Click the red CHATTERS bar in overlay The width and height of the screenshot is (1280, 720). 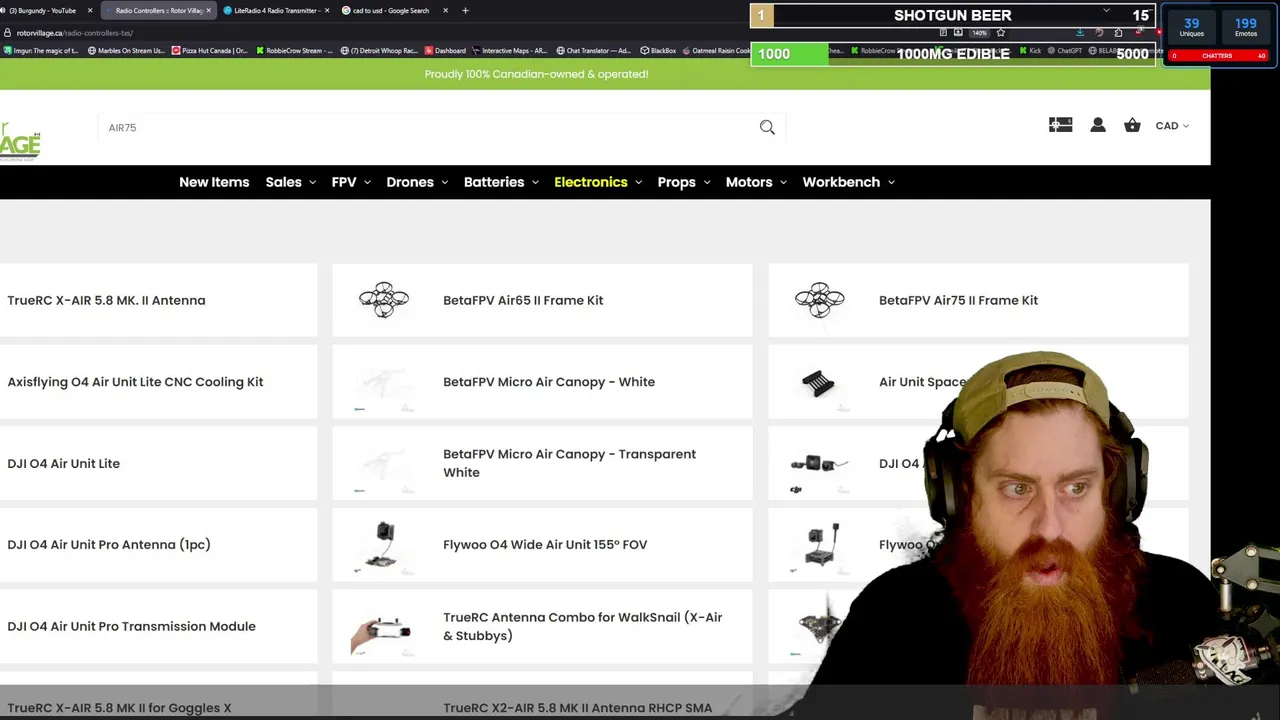point(1218,56)
